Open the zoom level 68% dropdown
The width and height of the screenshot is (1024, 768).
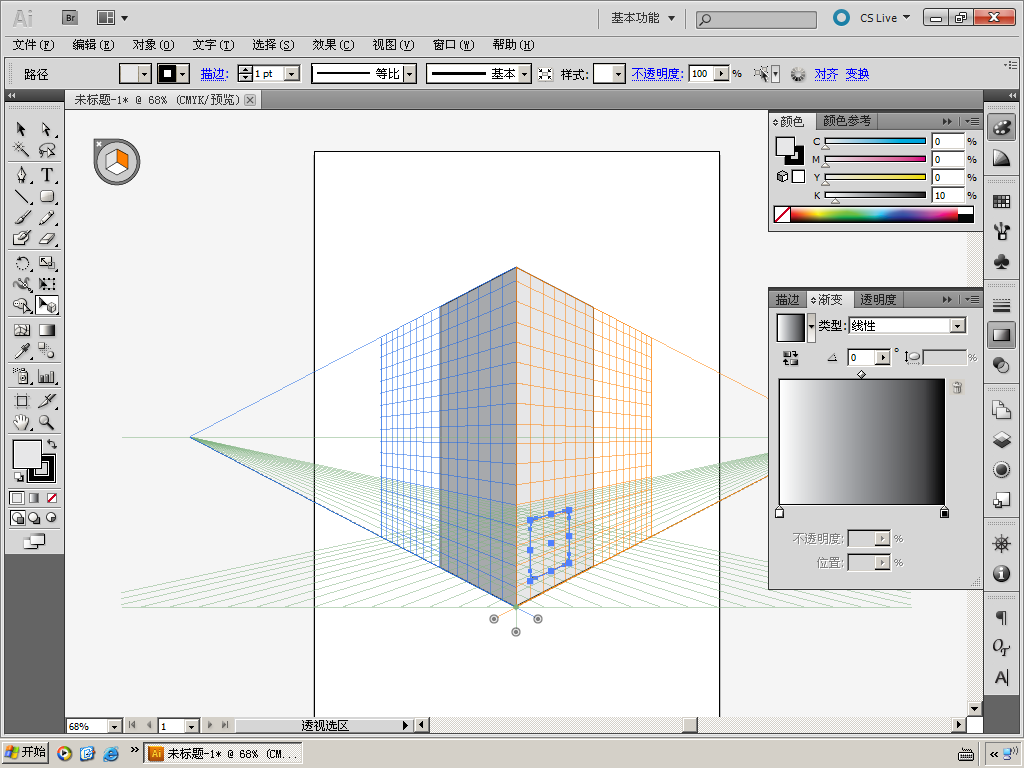click(114, 726)
